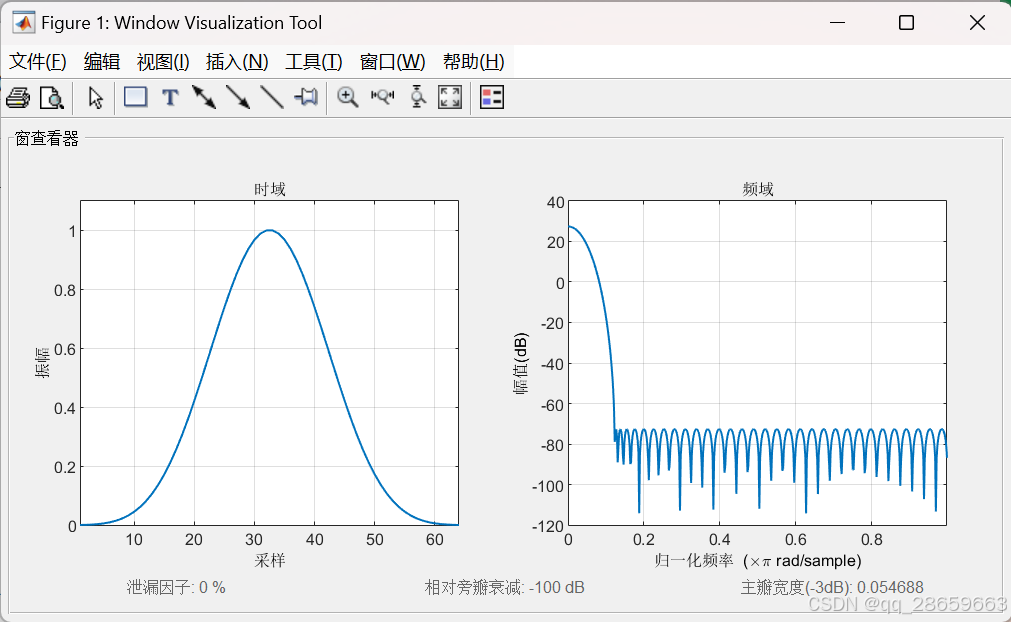Choose the Insert Rectangle tool
The height and width of the screenshot is (622, 1011).
[135, 97]
